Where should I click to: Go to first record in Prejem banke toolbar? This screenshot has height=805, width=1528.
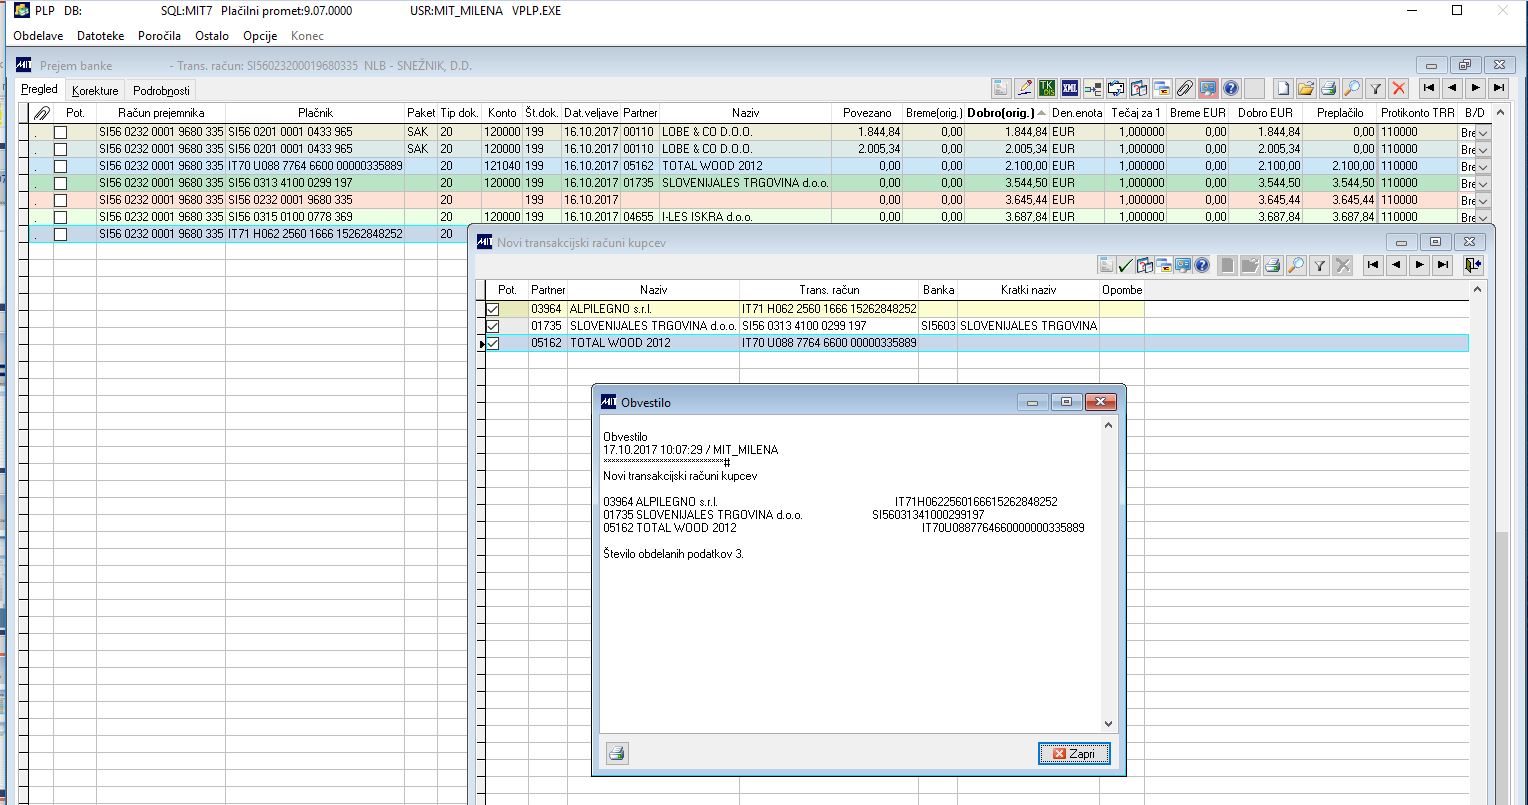click(1429, 88)
